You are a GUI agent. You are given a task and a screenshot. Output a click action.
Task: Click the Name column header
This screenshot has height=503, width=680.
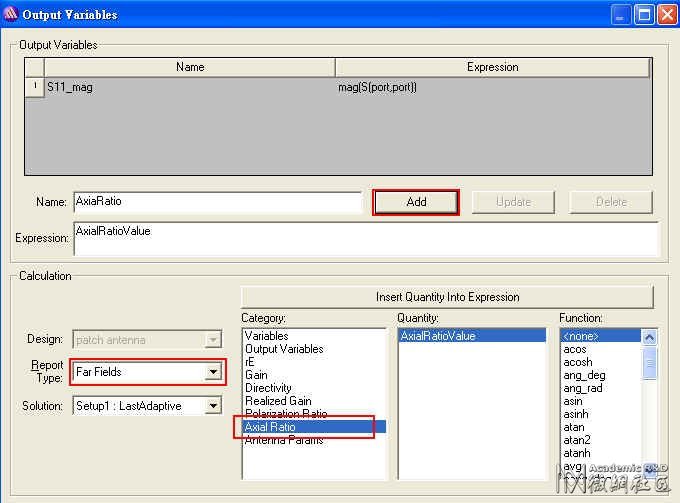pos(190,67)
